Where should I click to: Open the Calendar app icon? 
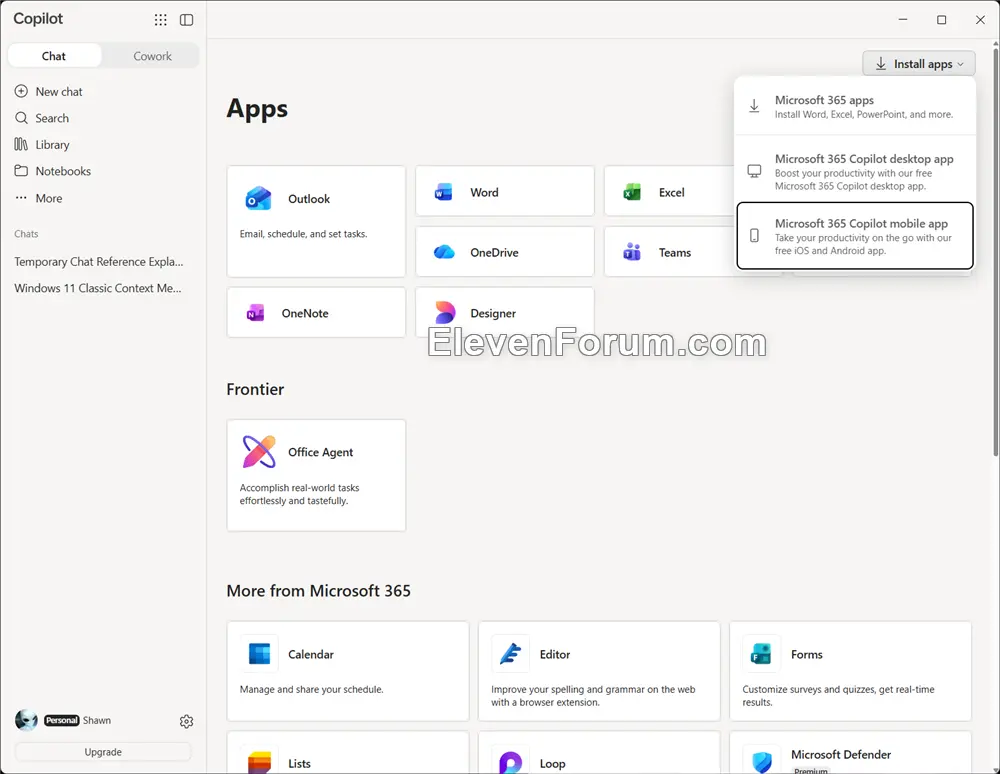(x=259, y=654)
